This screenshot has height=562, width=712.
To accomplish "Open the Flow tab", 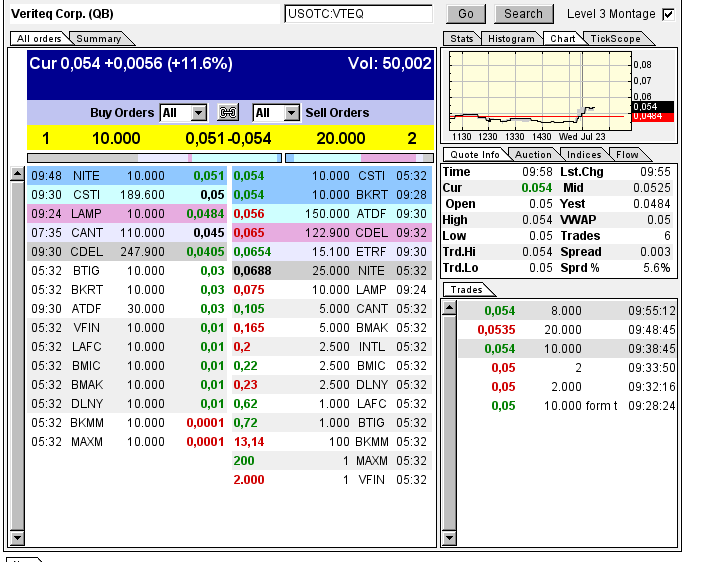I will (627, 155).
